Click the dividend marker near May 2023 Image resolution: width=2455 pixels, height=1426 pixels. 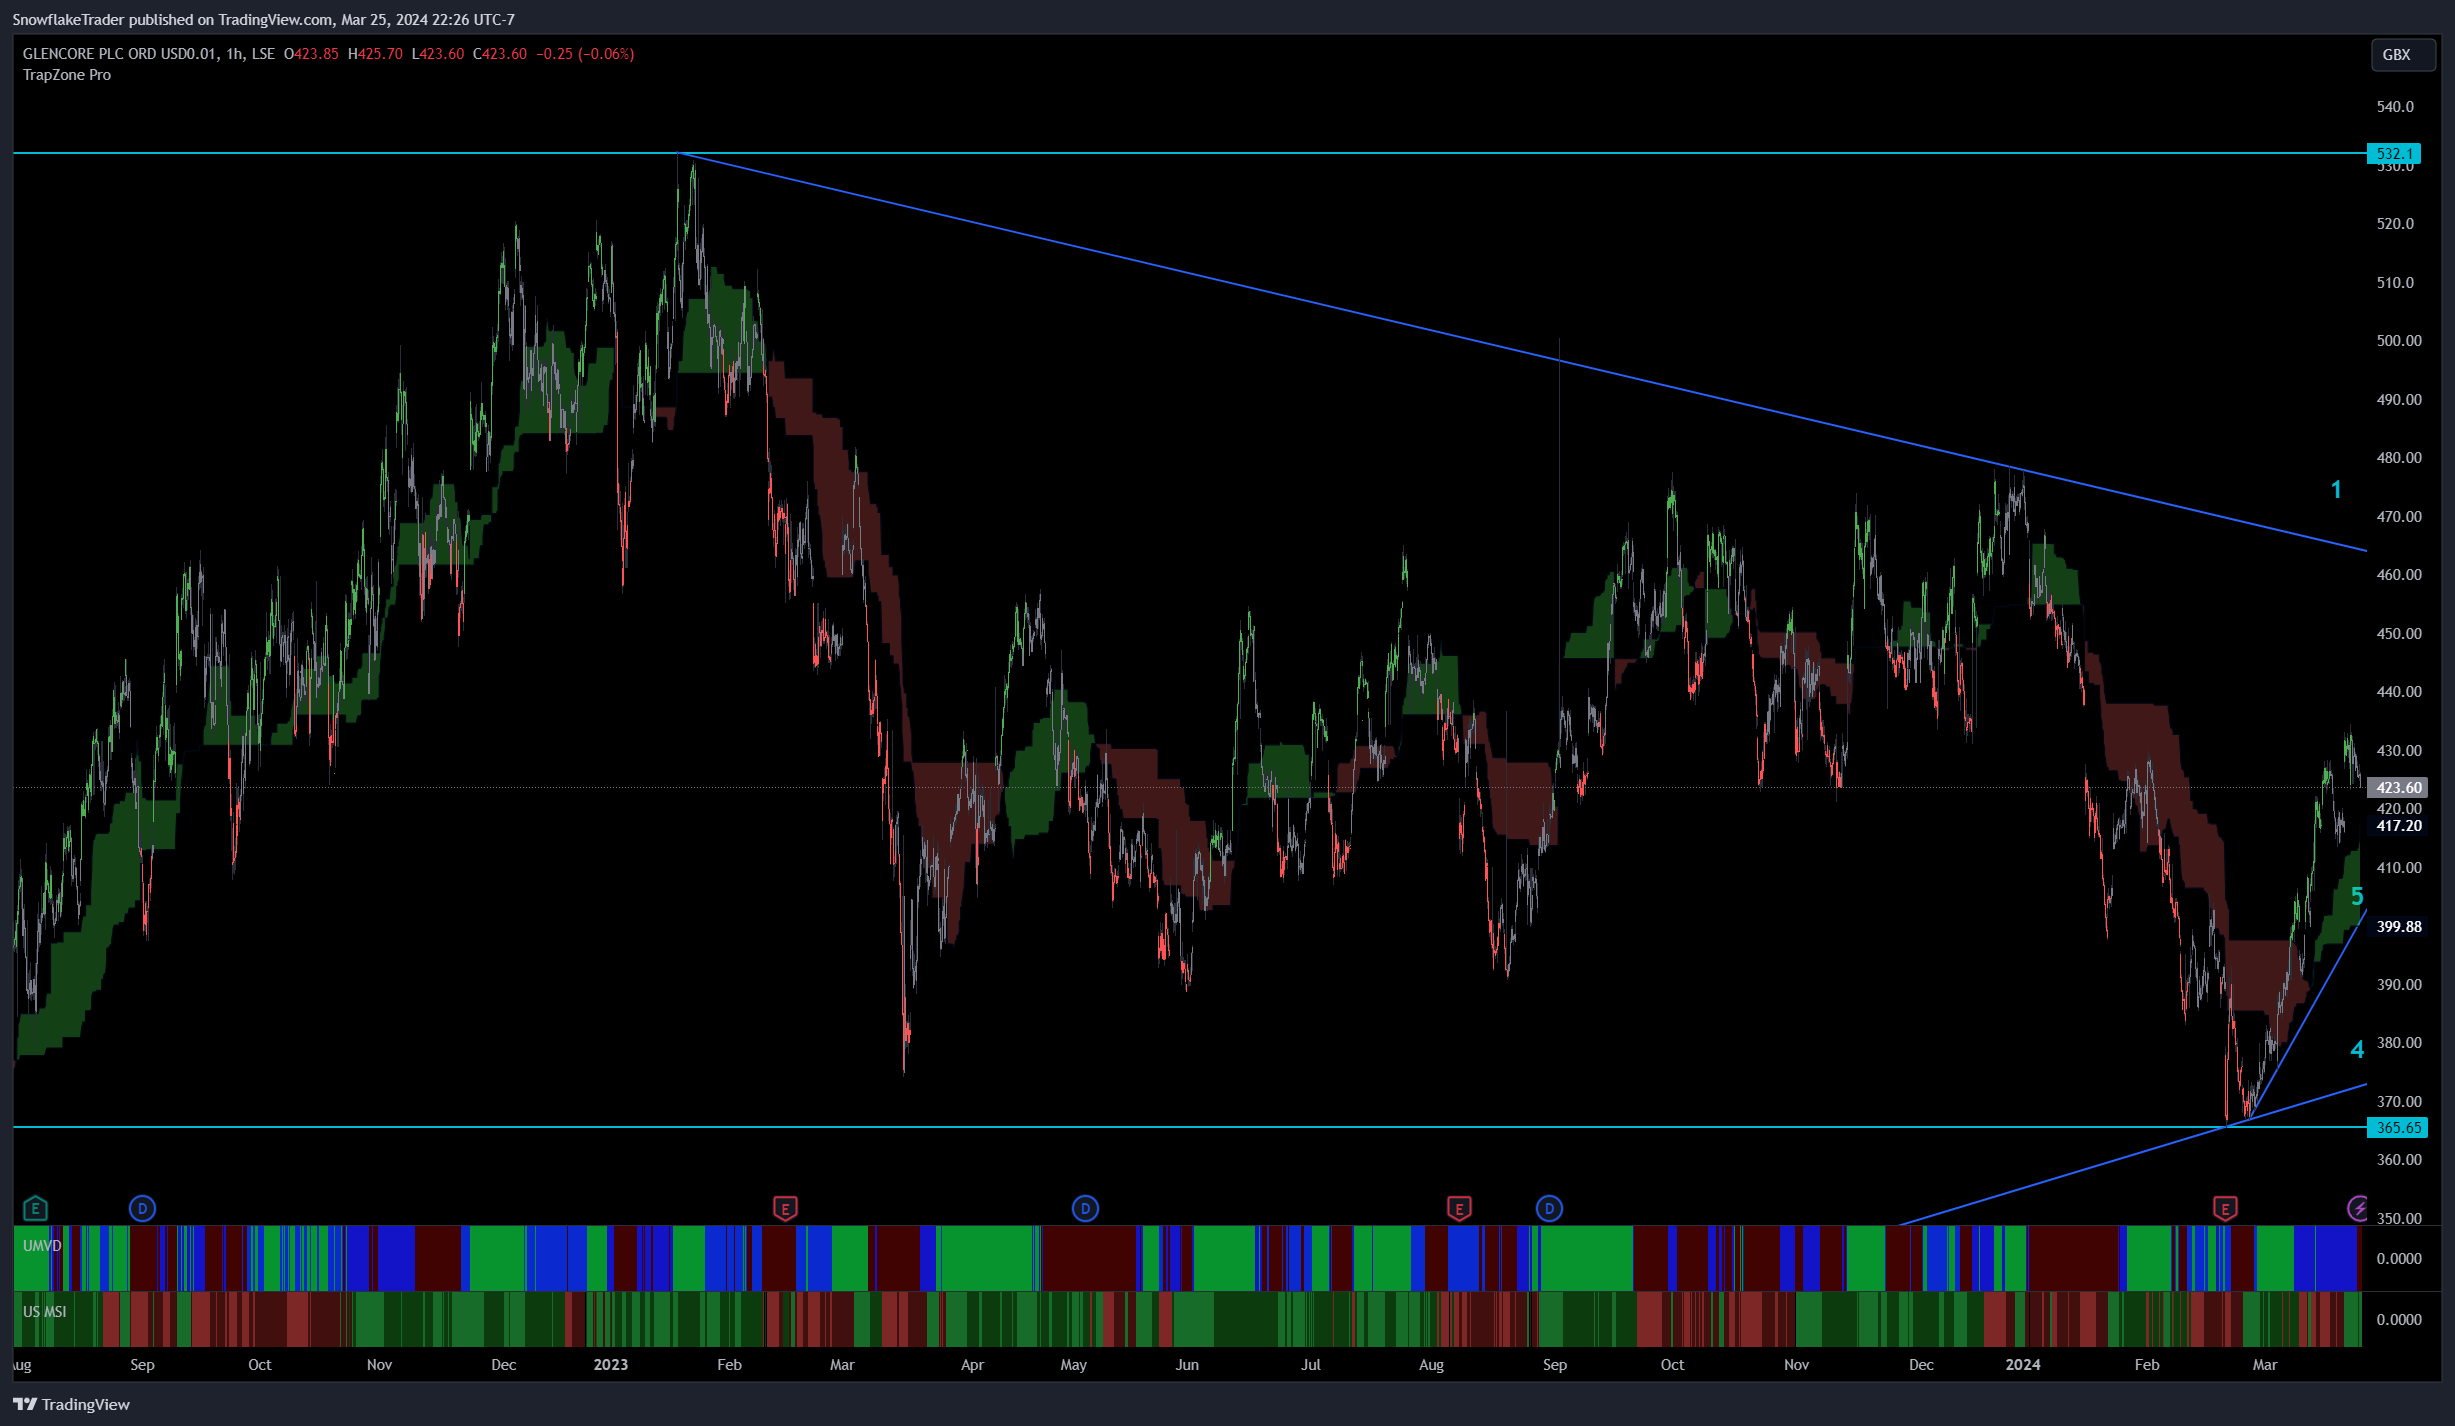tap(1085, 1208)
